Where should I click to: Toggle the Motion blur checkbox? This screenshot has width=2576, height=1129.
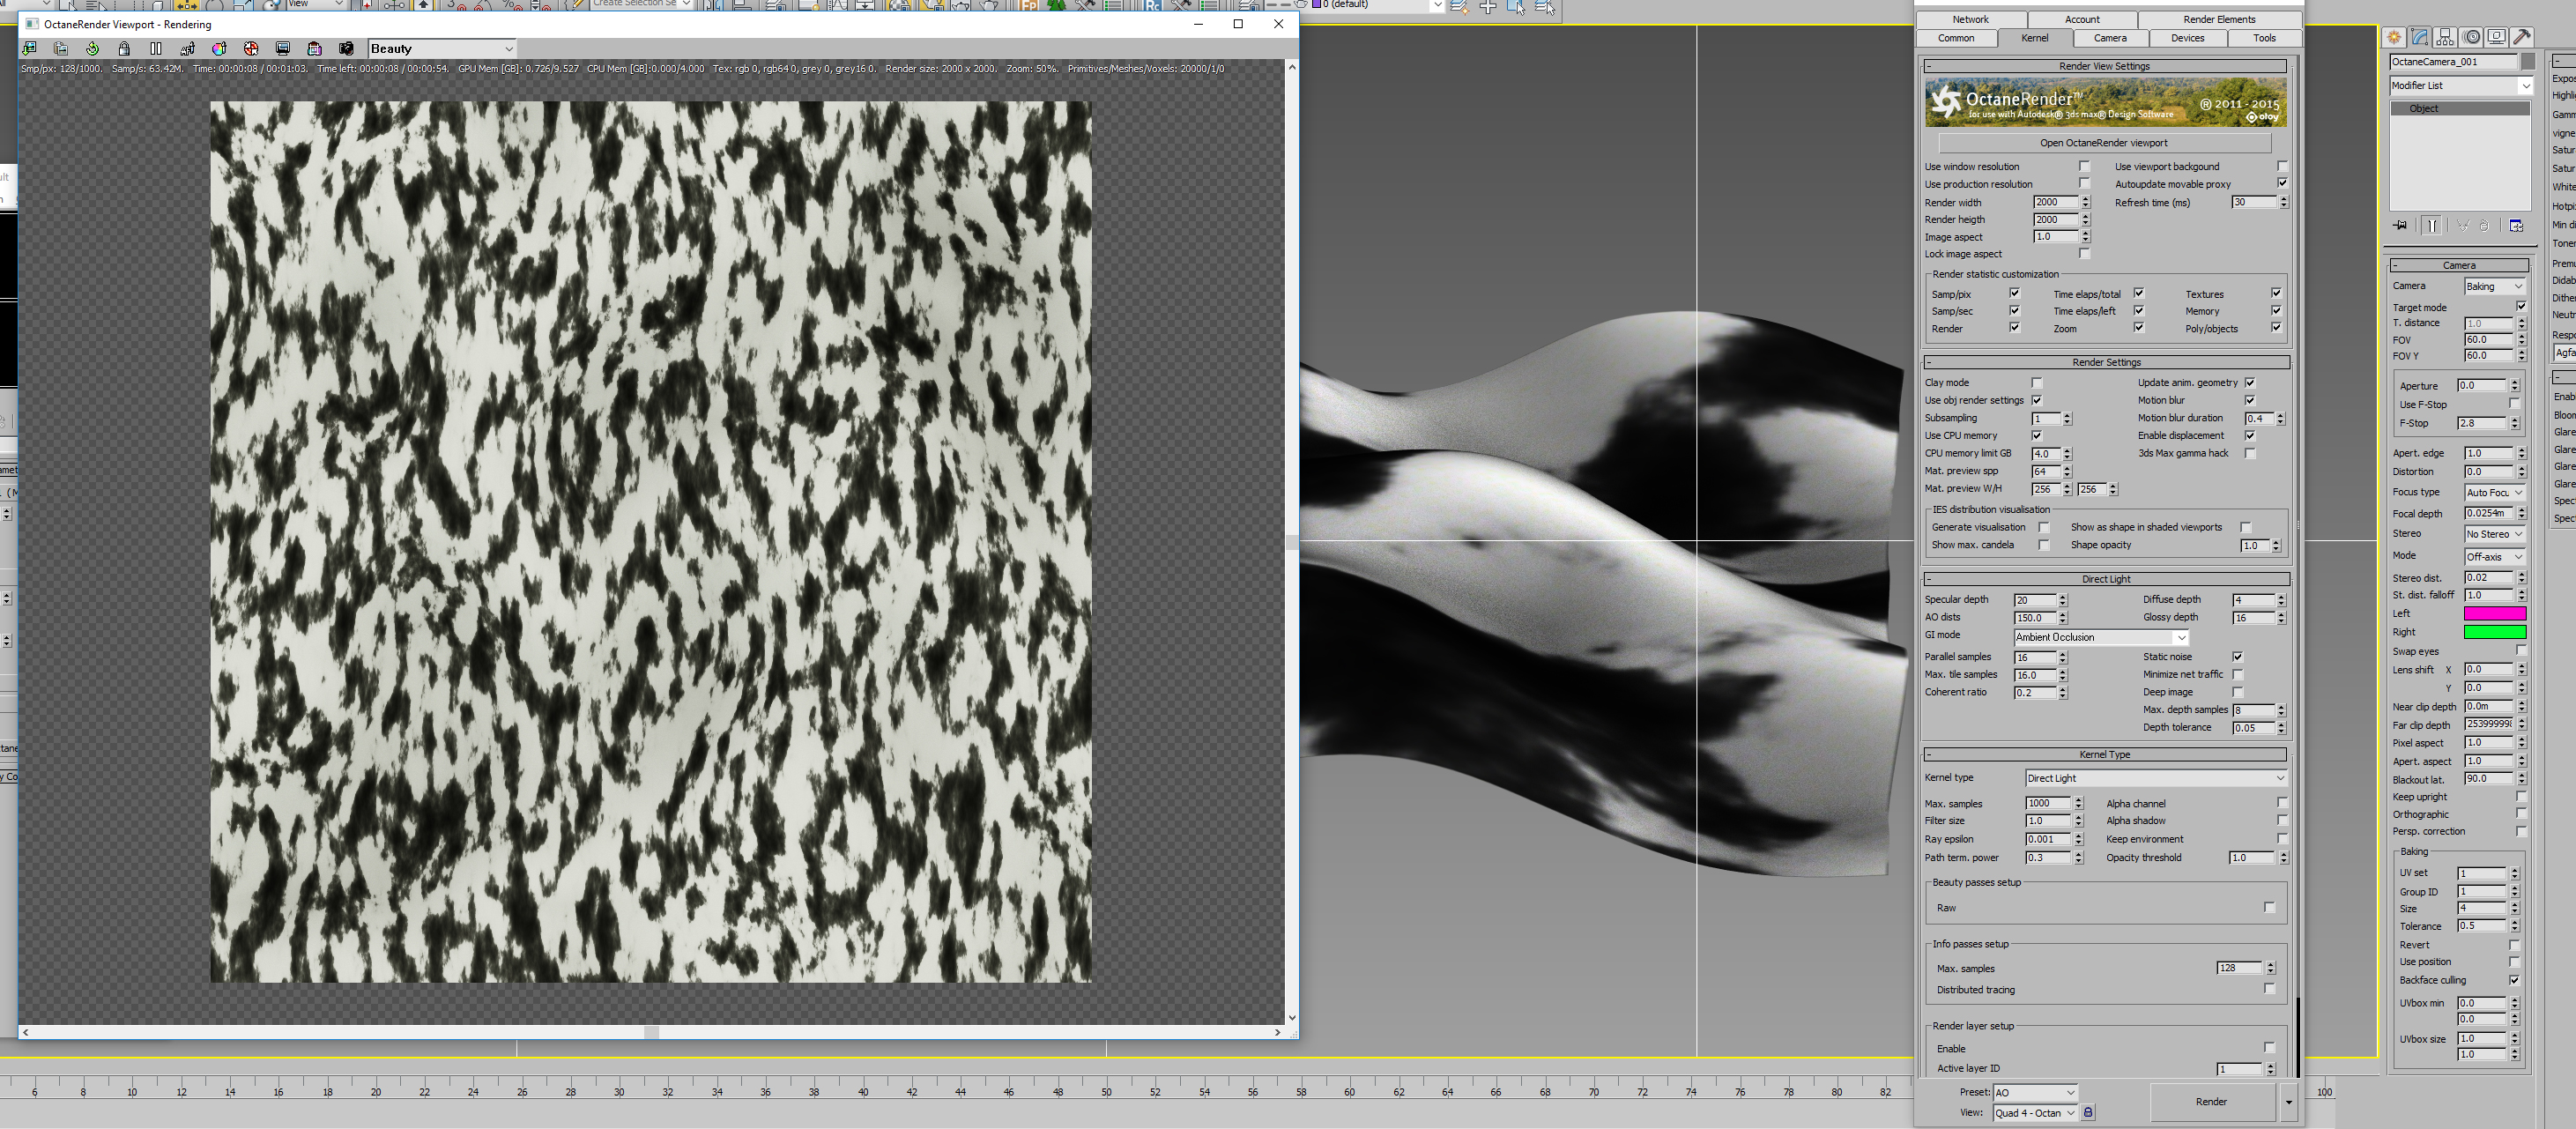(2250, 400)
